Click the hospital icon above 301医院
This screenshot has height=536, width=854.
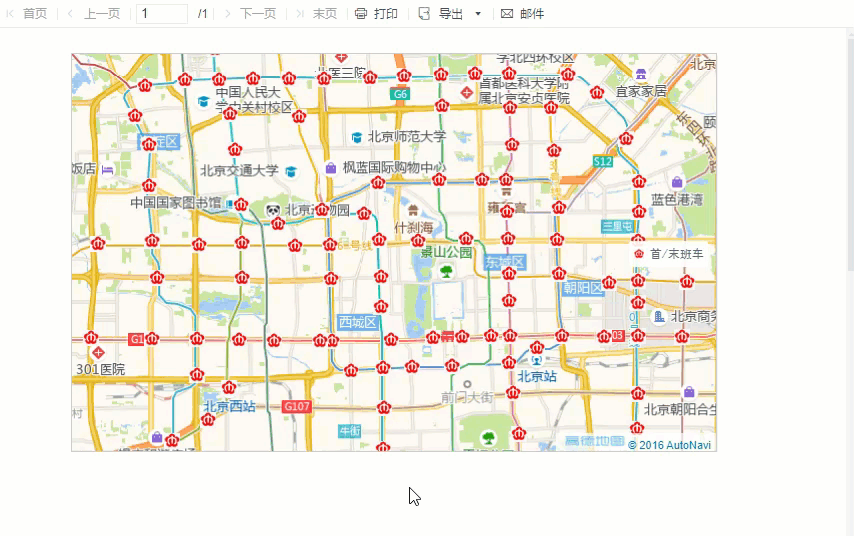[99, 352]
